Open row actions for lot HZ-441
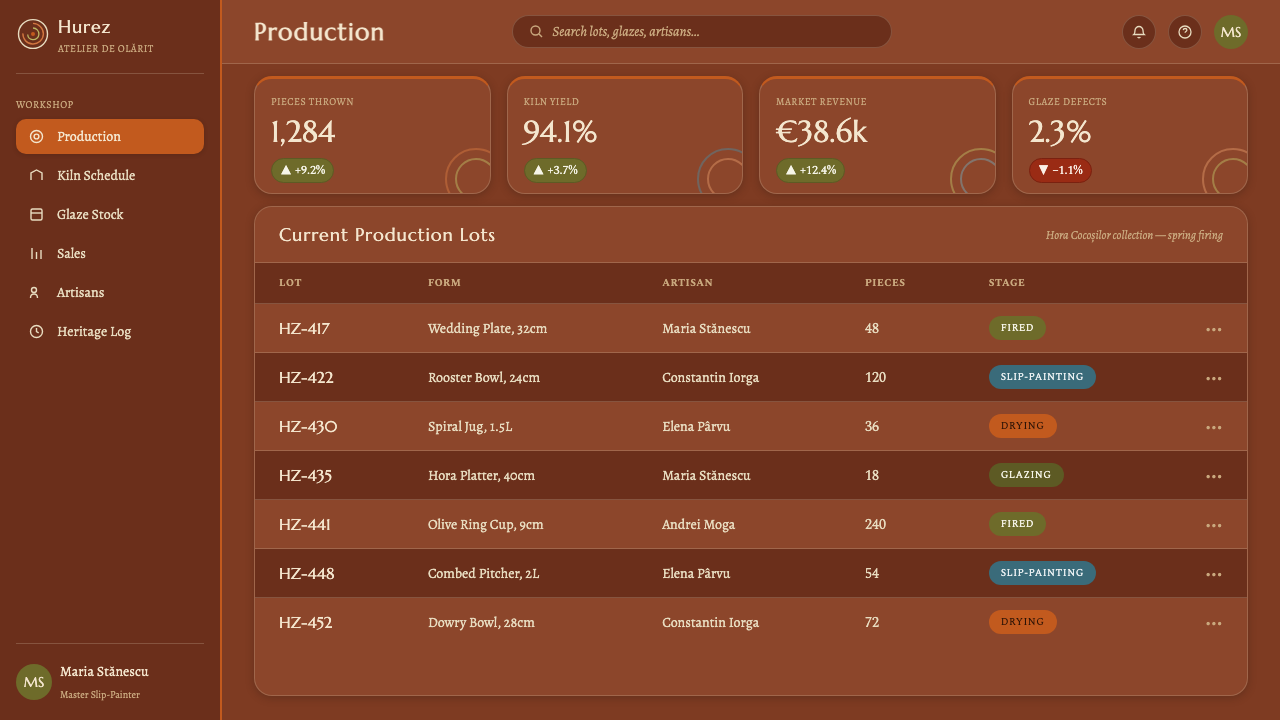The image size is (1280, 720). point(1214,525)
